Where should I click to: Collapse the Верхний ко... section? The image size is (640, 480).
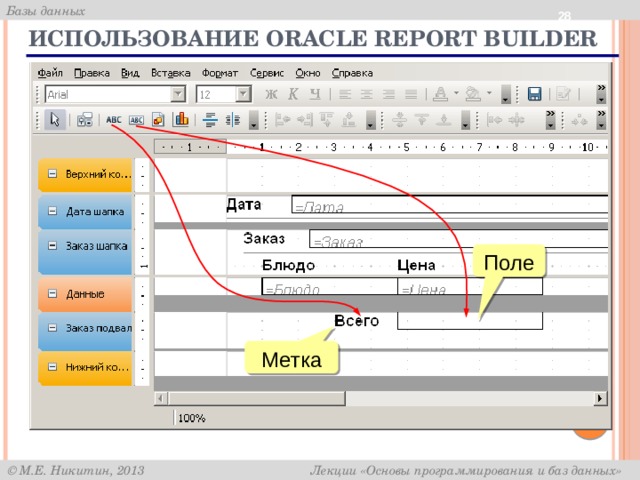pos(53,174)
